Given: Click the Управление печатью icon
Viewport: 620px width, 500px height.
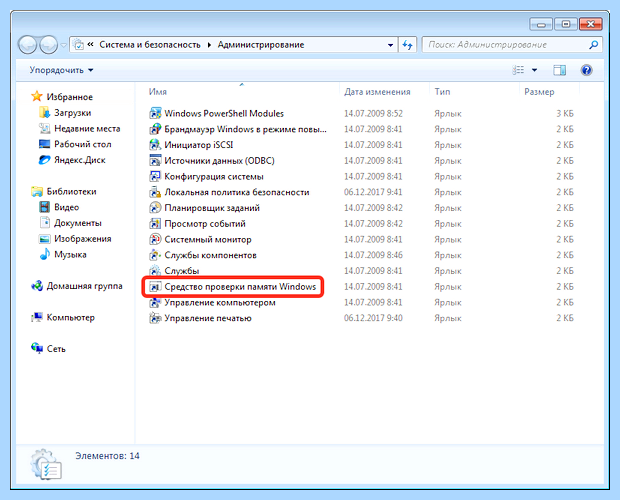Looking at the screenshot, I should [155, 318].
